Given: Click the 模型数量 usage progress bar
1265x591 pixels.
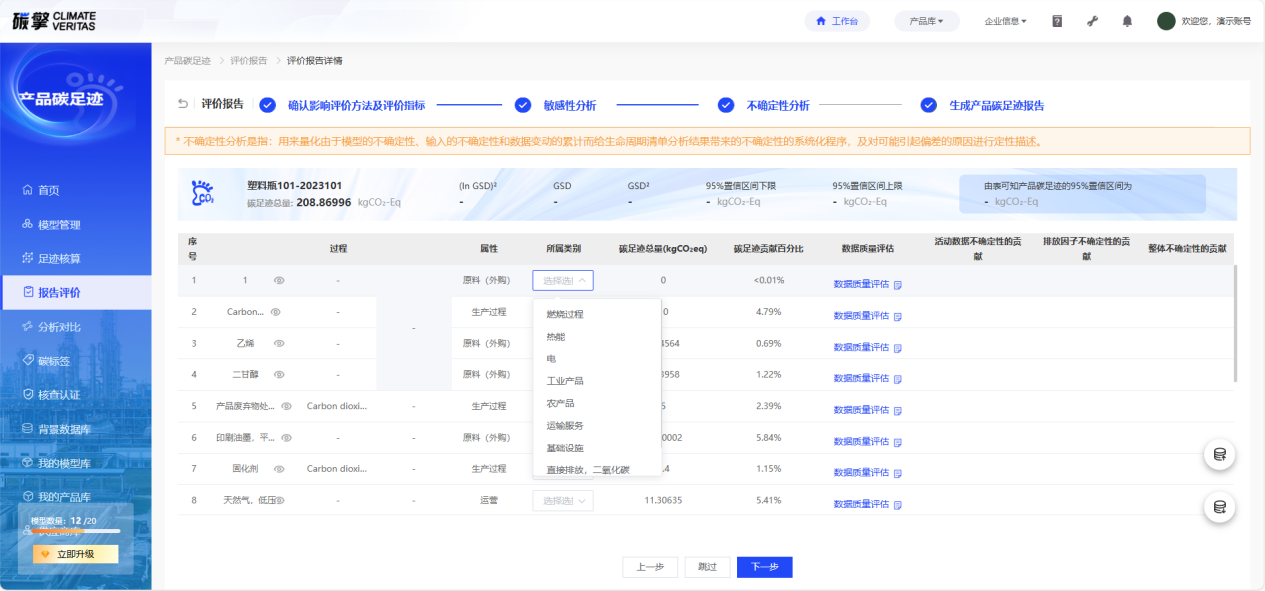Looking at the screenshot, I should [75, 532].
